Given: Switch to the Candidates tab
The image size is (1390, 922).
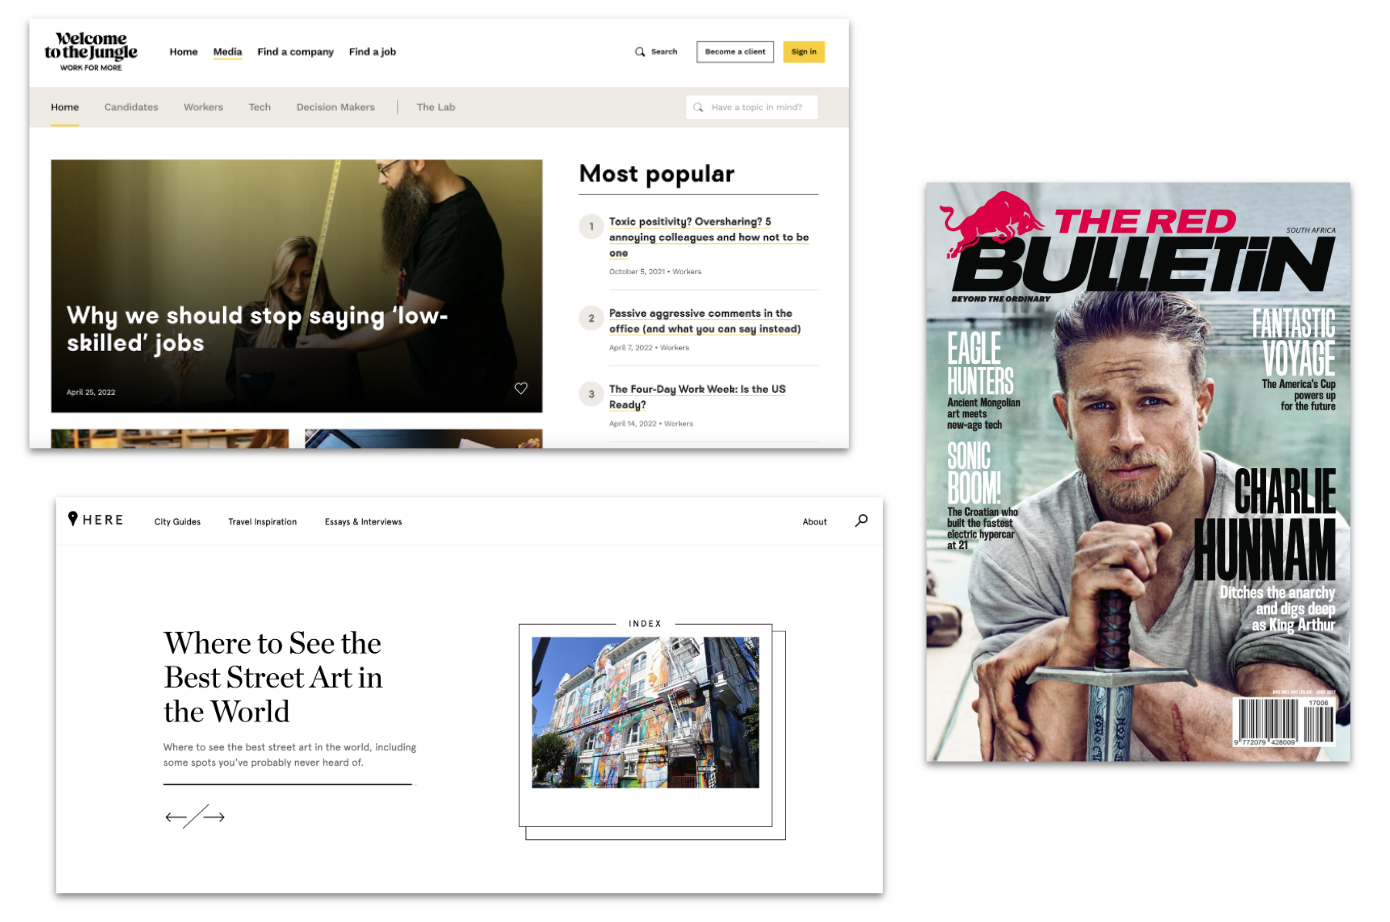Looking at the screenshot, I should pyautogui.click(x=131, y=107).
